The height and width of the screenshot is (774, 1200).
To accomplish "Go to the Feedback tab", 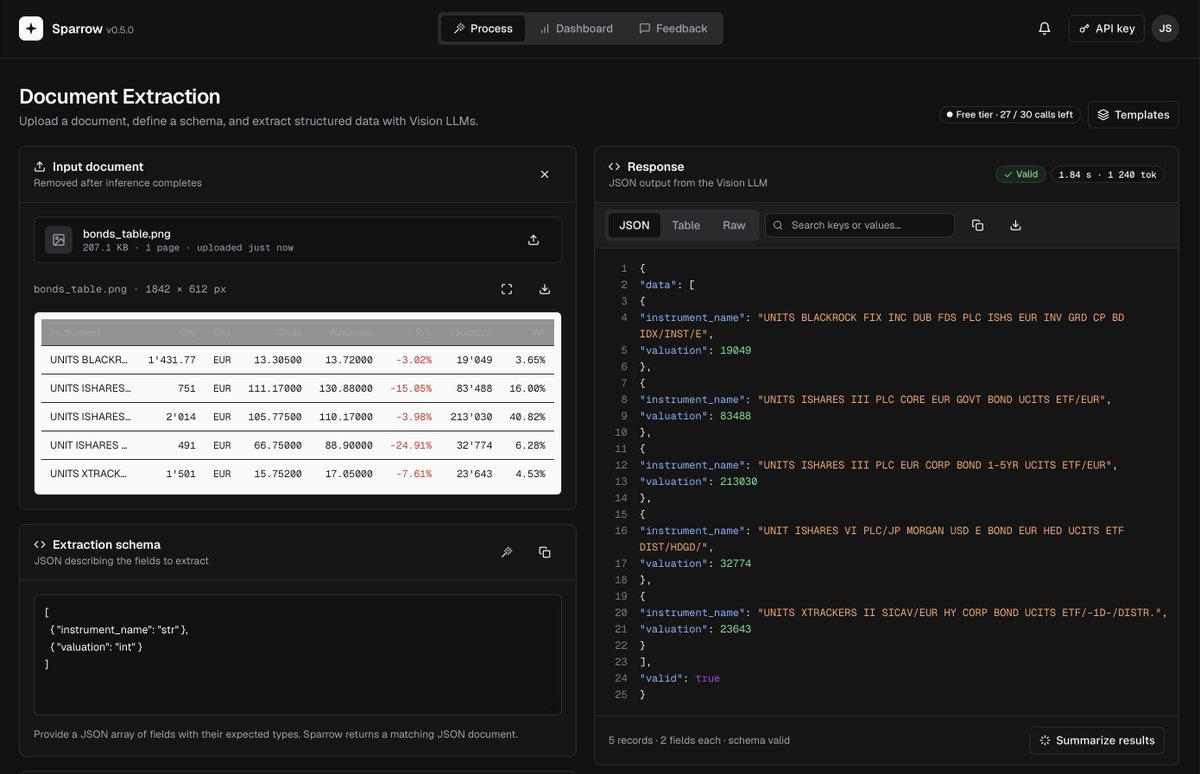I will (673, 28).
